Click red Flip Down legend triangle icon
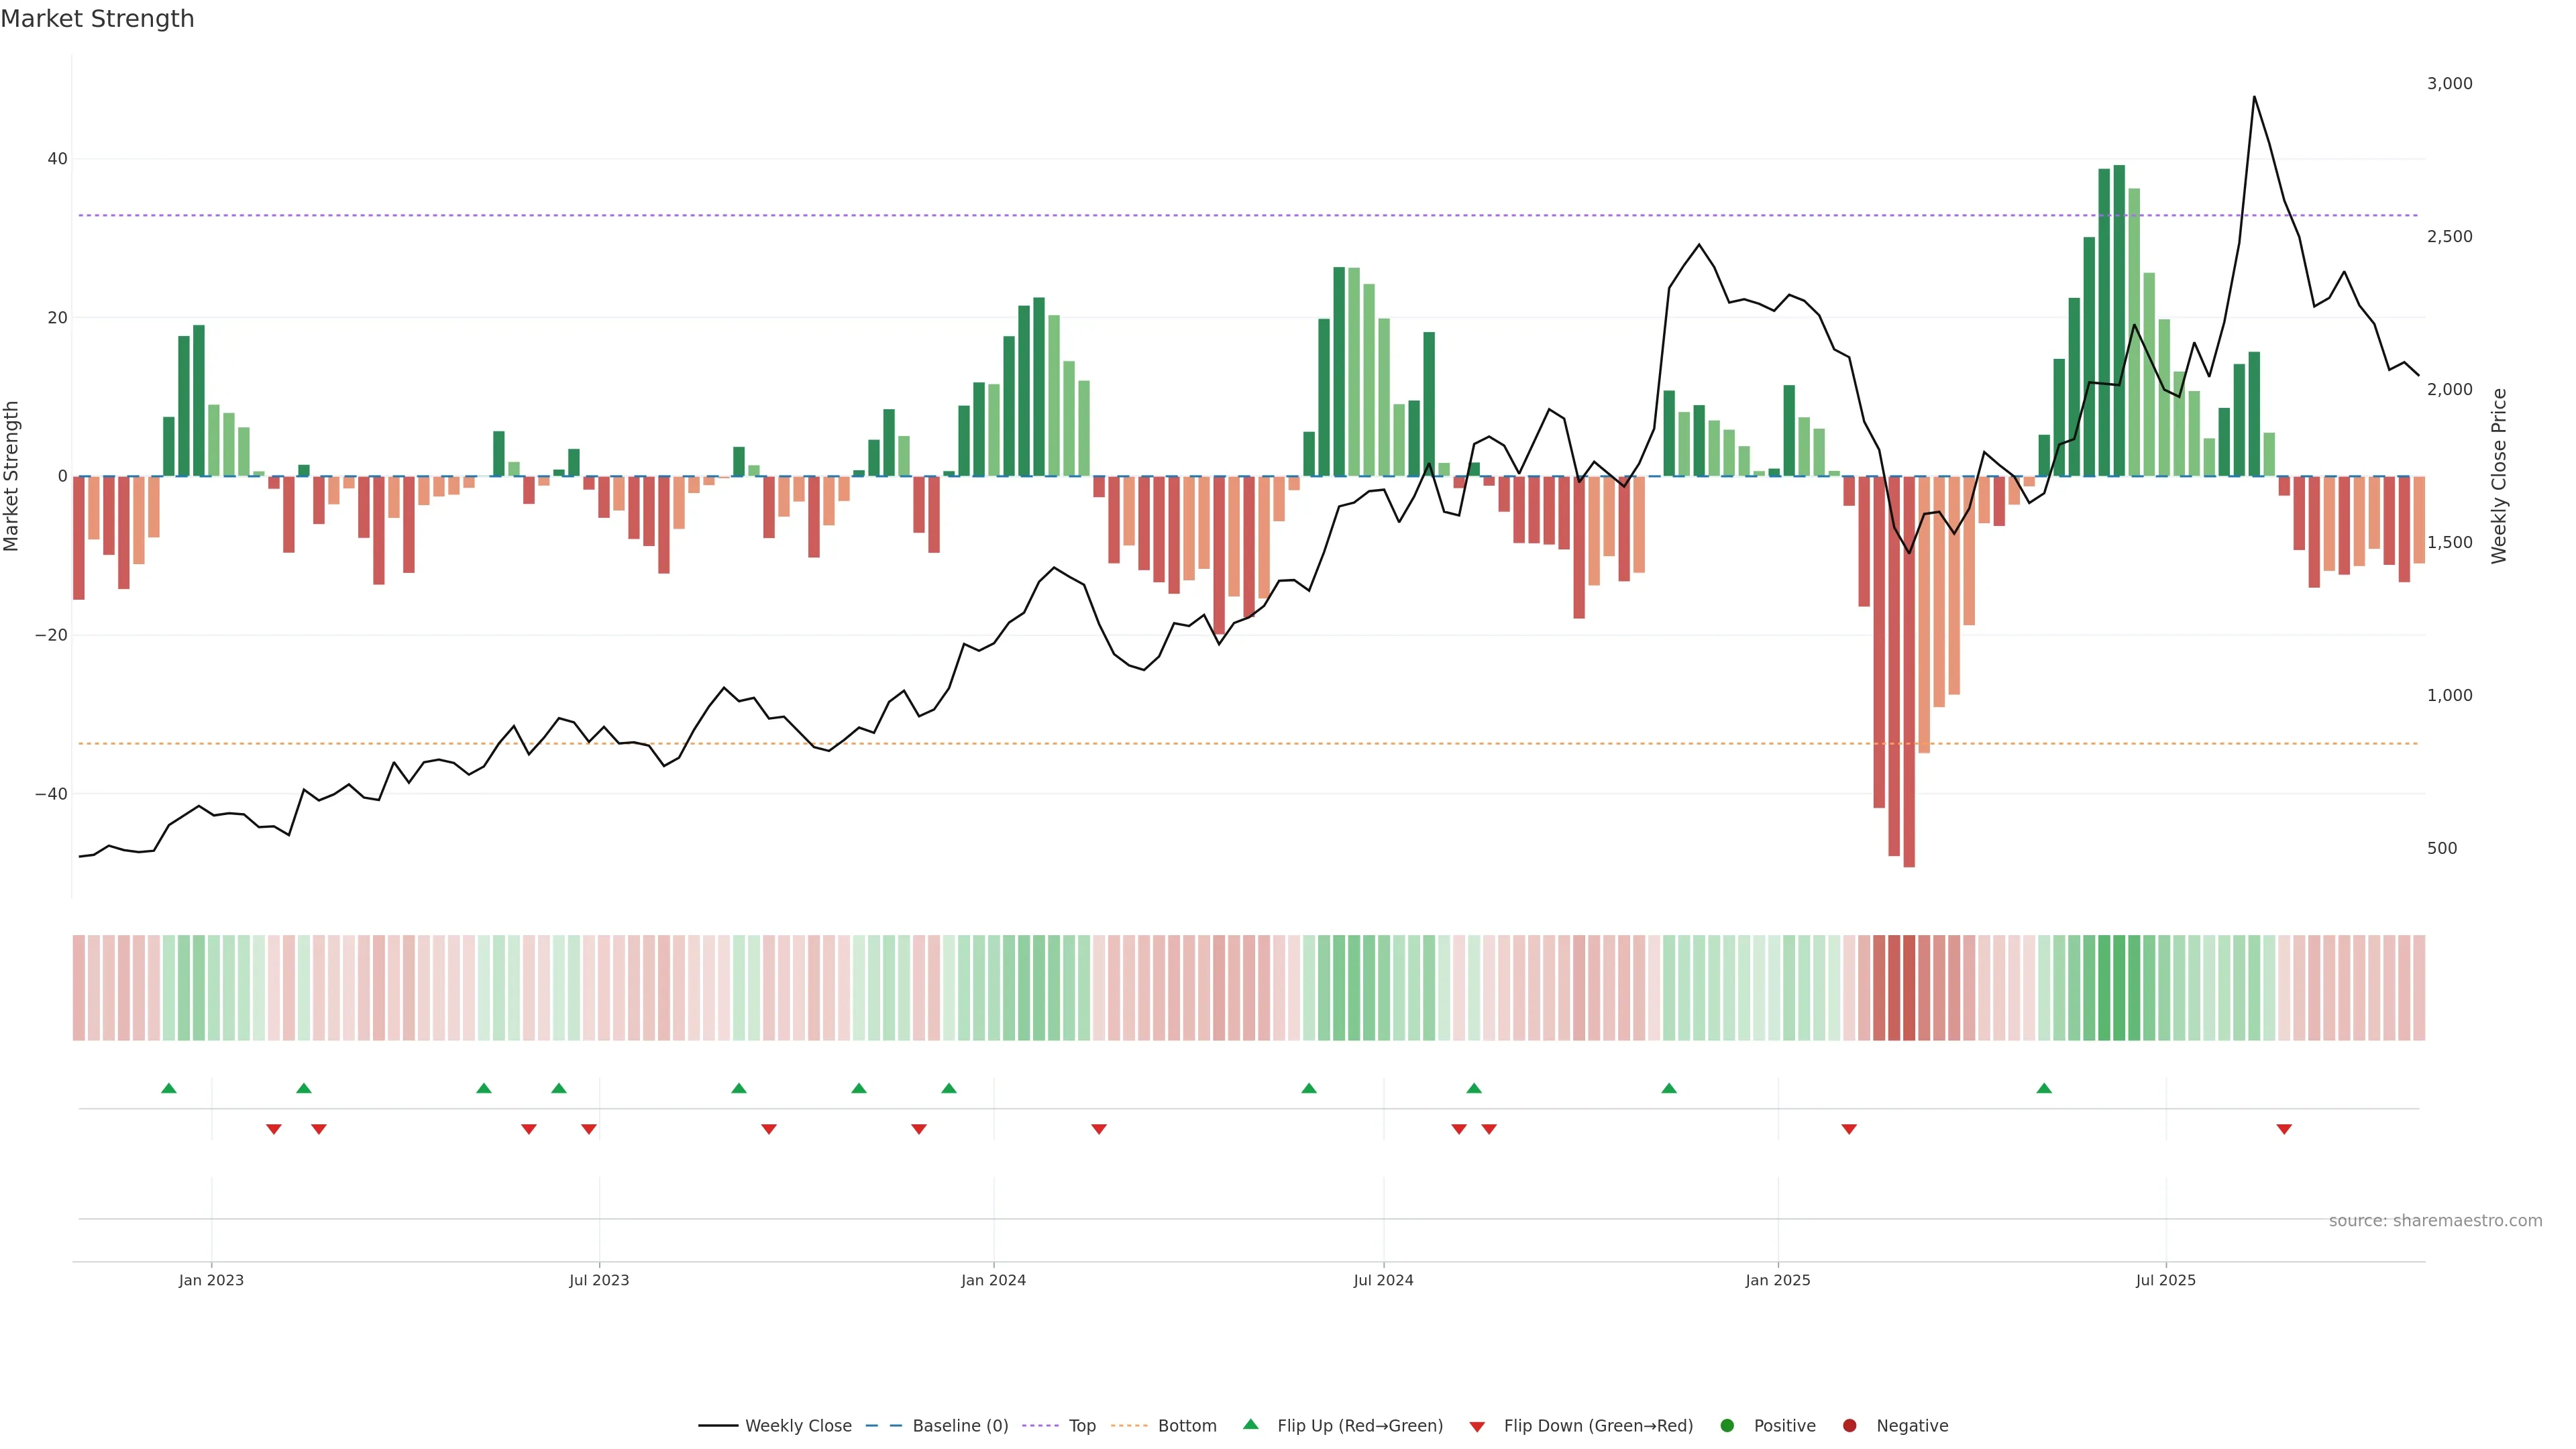Viewport: 2576px width, 1449px height. 1477,1426
